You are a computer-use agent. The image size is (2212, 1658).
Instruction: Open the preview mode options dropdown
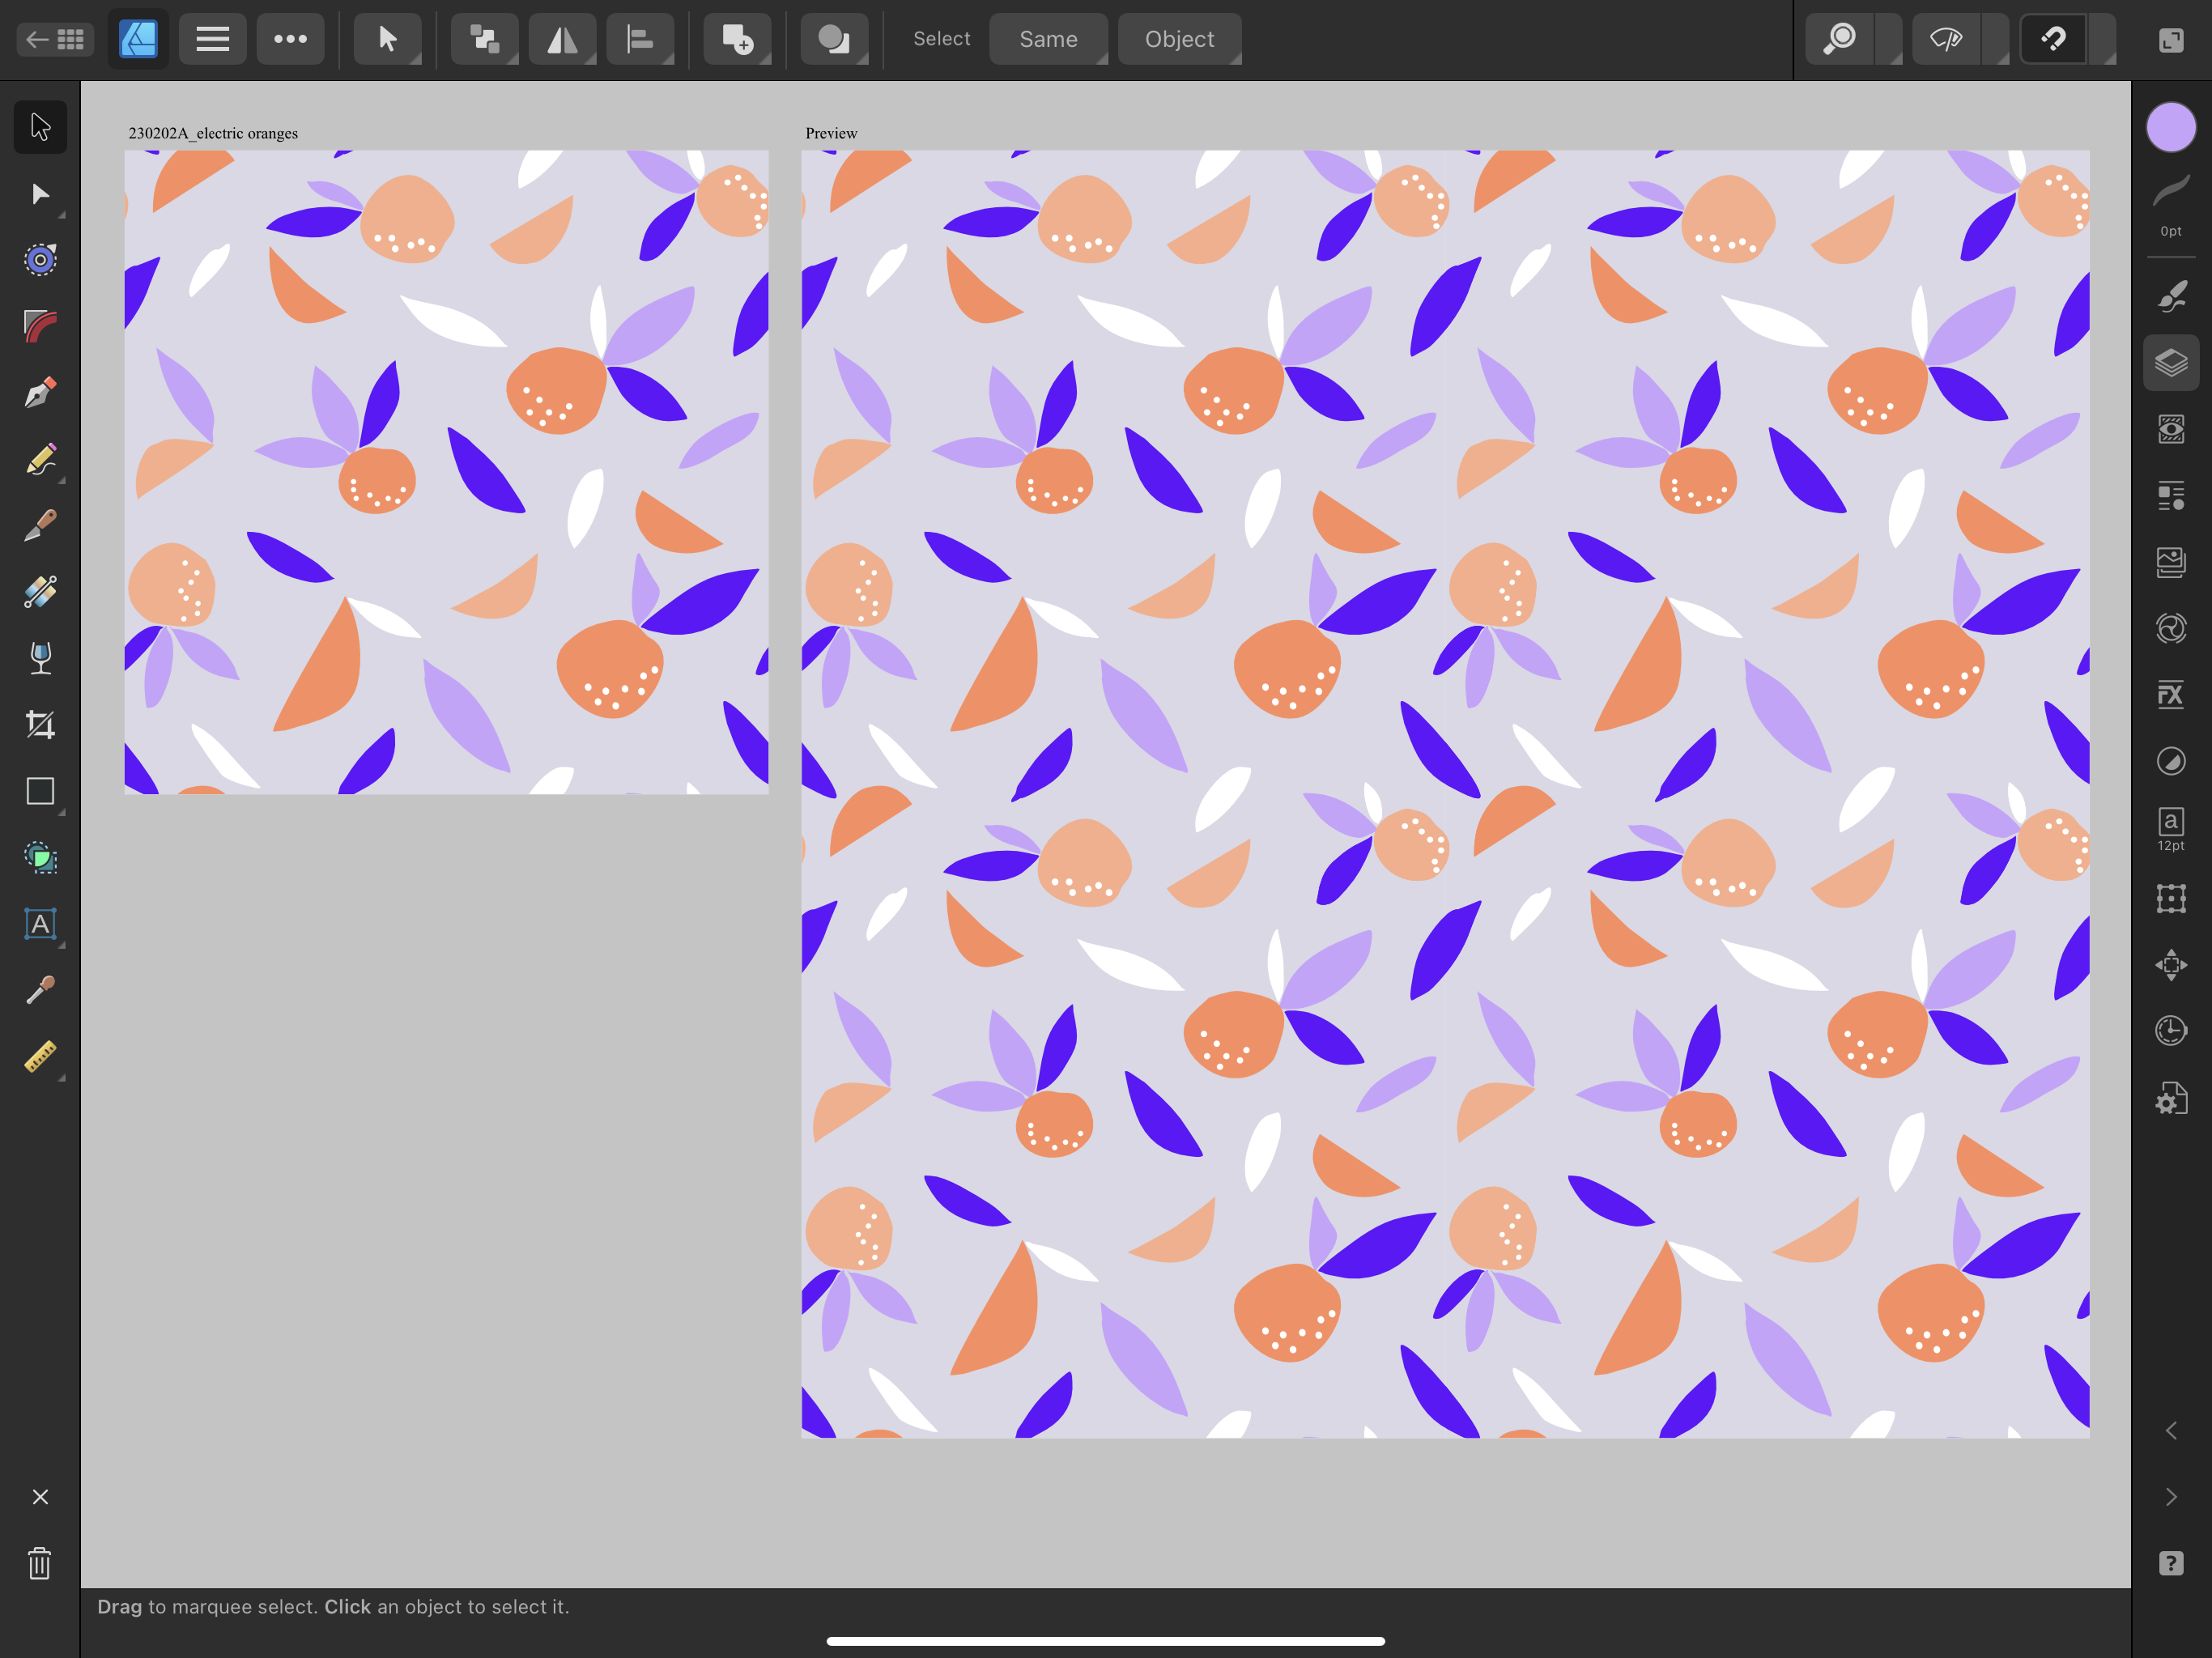[x=1996, y=39]
